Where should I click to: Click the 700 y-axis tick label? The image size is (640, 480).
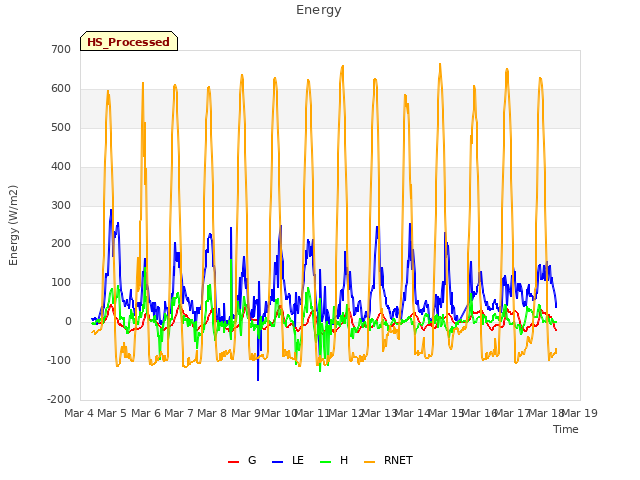(x=61, y=49)
